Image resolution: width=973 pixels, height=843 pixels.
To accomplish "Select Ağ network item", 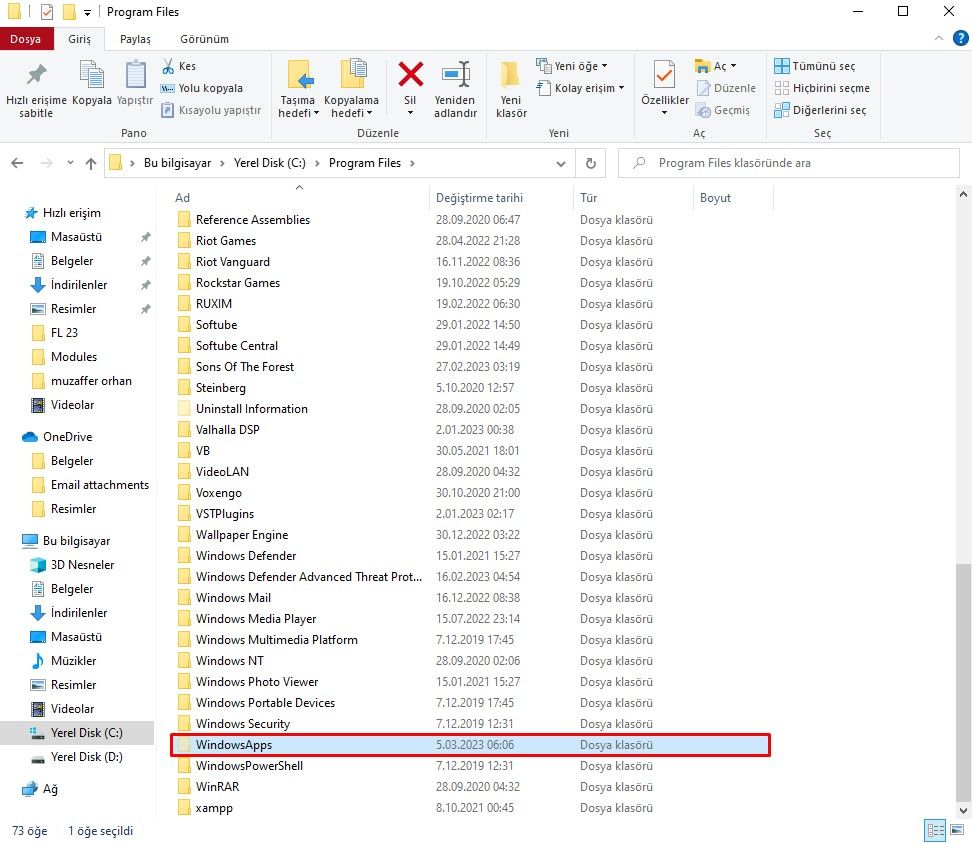I will [x=50, y=790].
